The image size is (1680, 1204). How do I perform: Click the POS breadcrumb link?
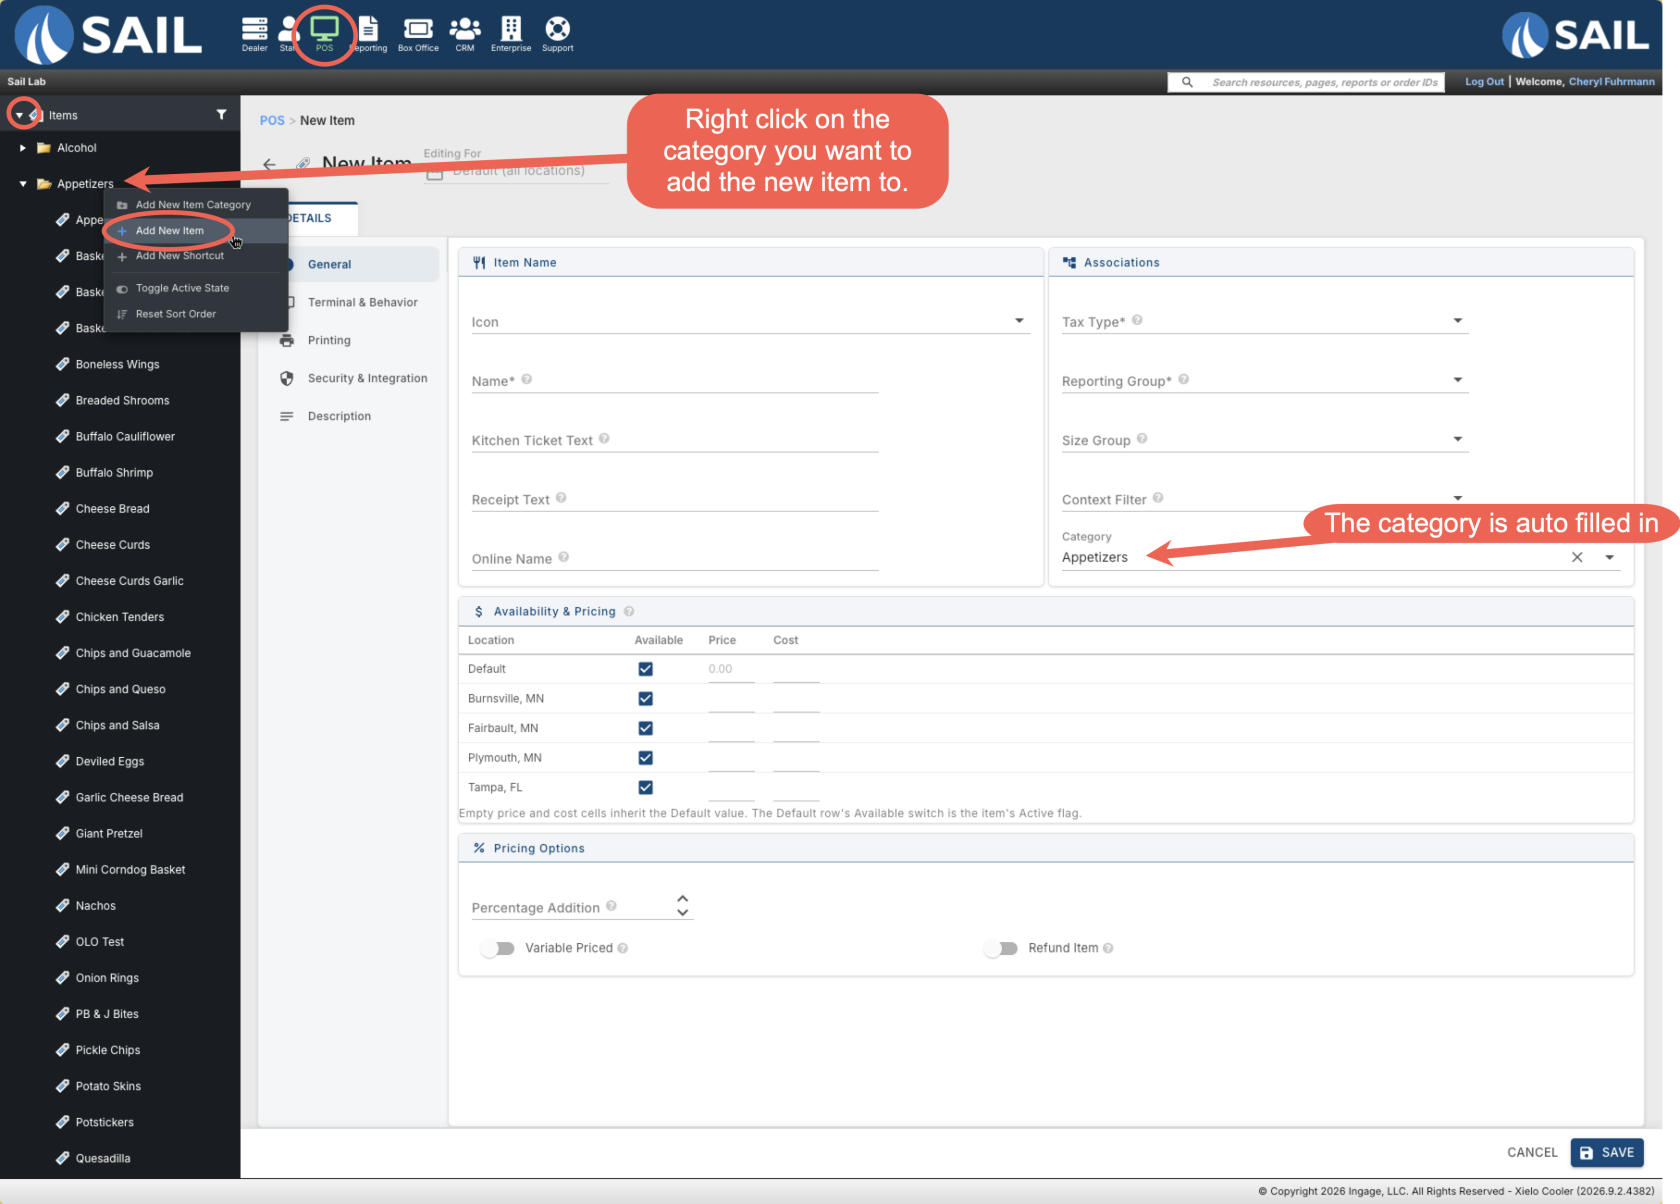click(272, 121)
